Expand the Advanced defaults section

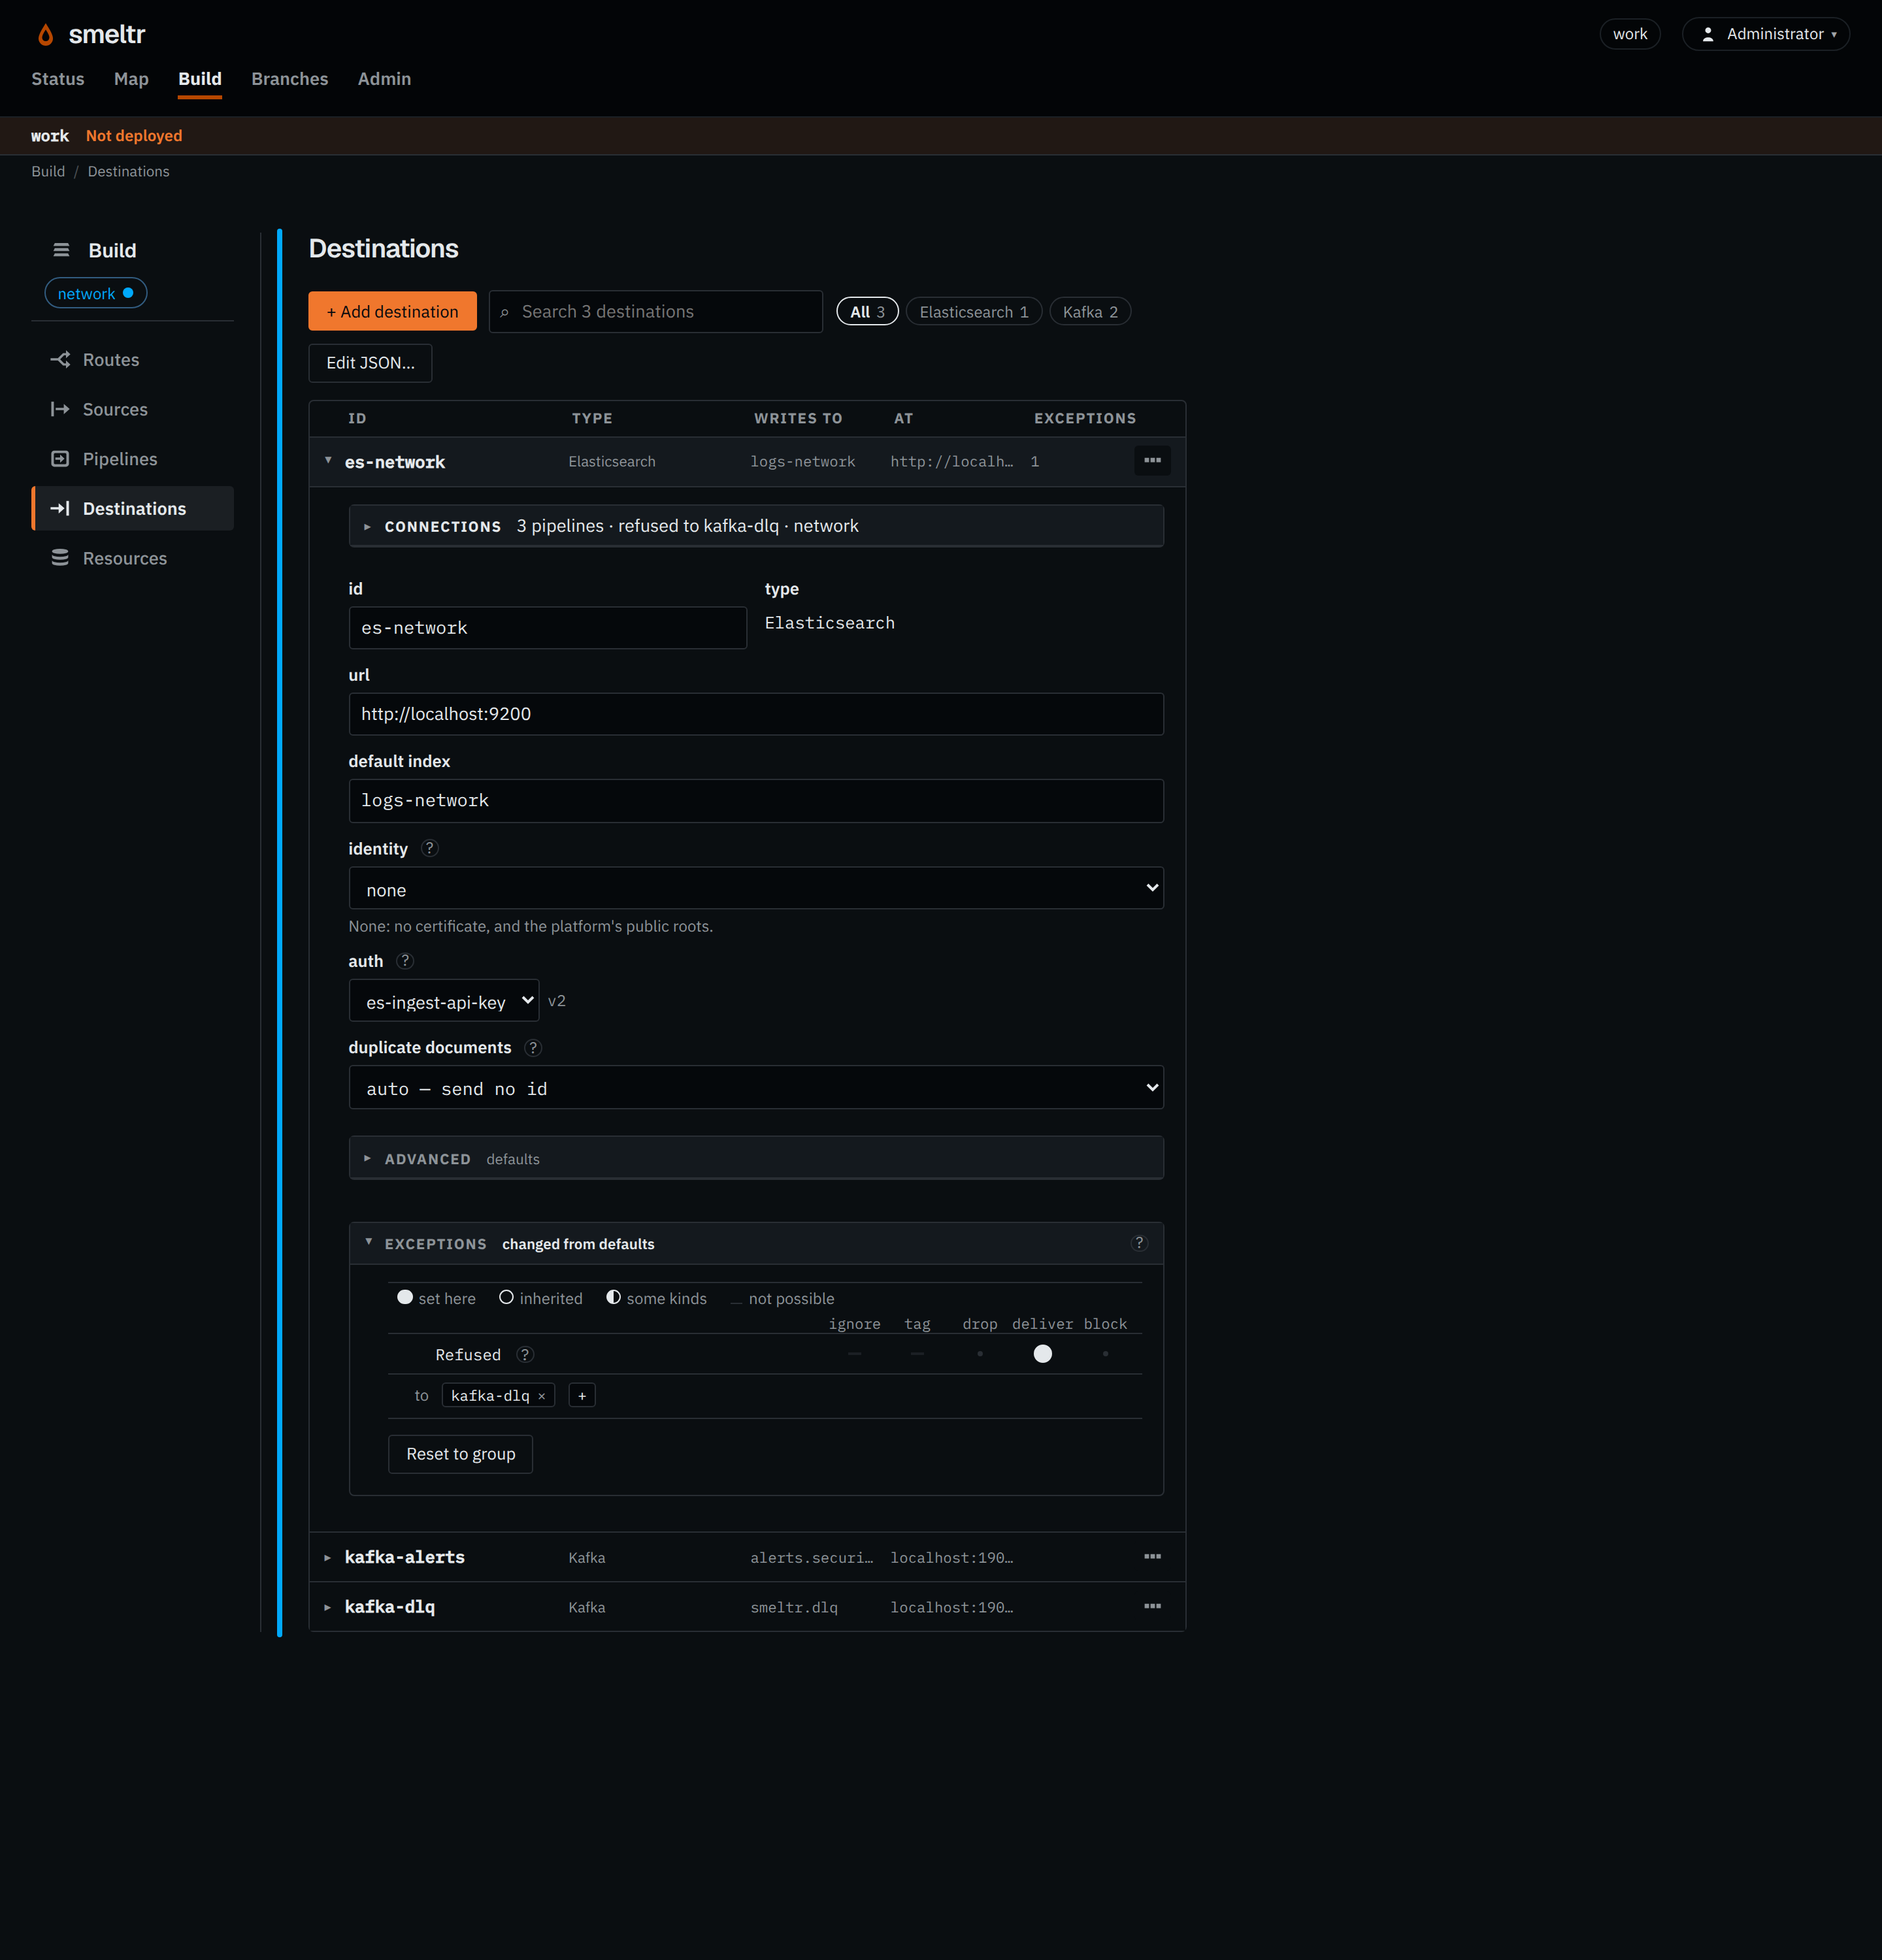(x=756, y=1159)
